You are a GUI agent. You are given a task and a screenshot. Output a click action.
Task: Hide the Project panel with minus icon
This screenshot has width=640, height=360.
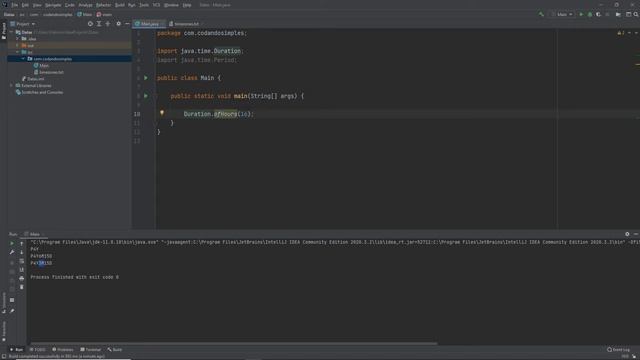coord(127,24)
